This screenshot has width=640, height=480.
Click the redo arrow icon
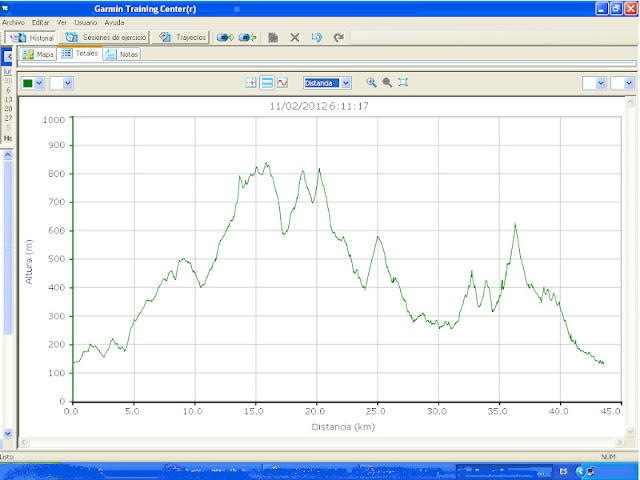338,38
